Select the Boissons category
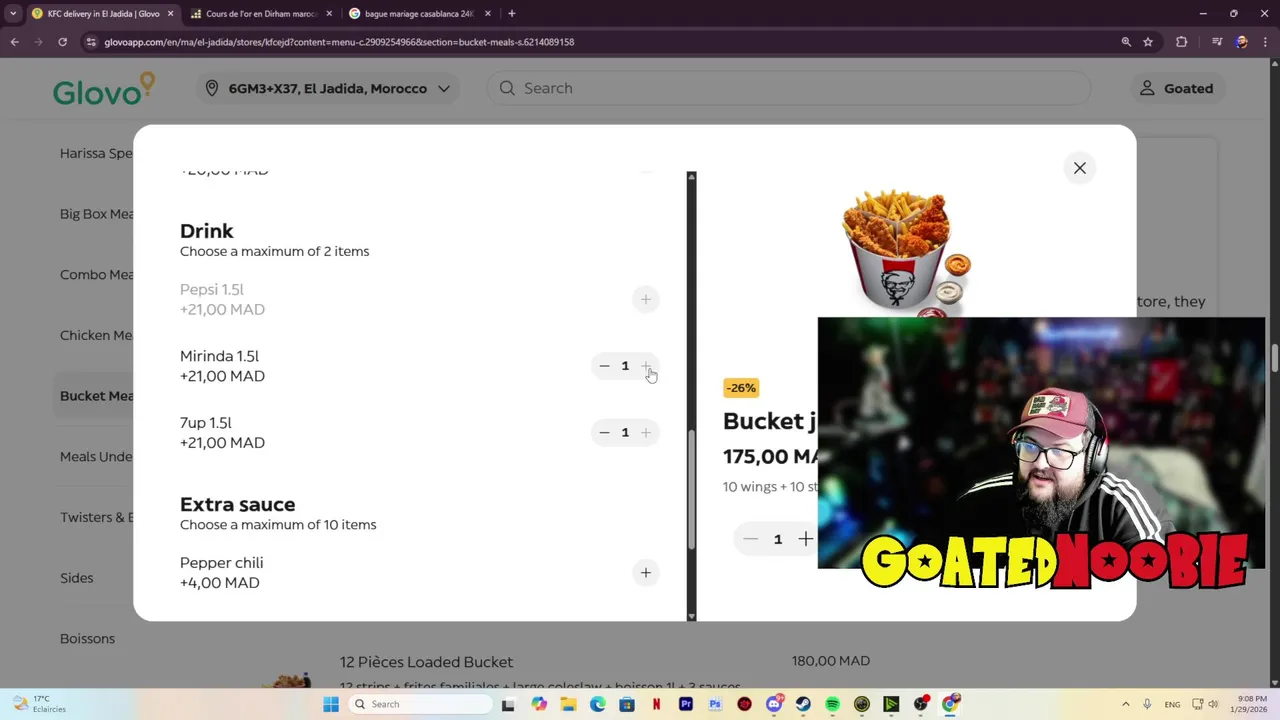This screenshot has width=1280, height=720. pos(87,639)
